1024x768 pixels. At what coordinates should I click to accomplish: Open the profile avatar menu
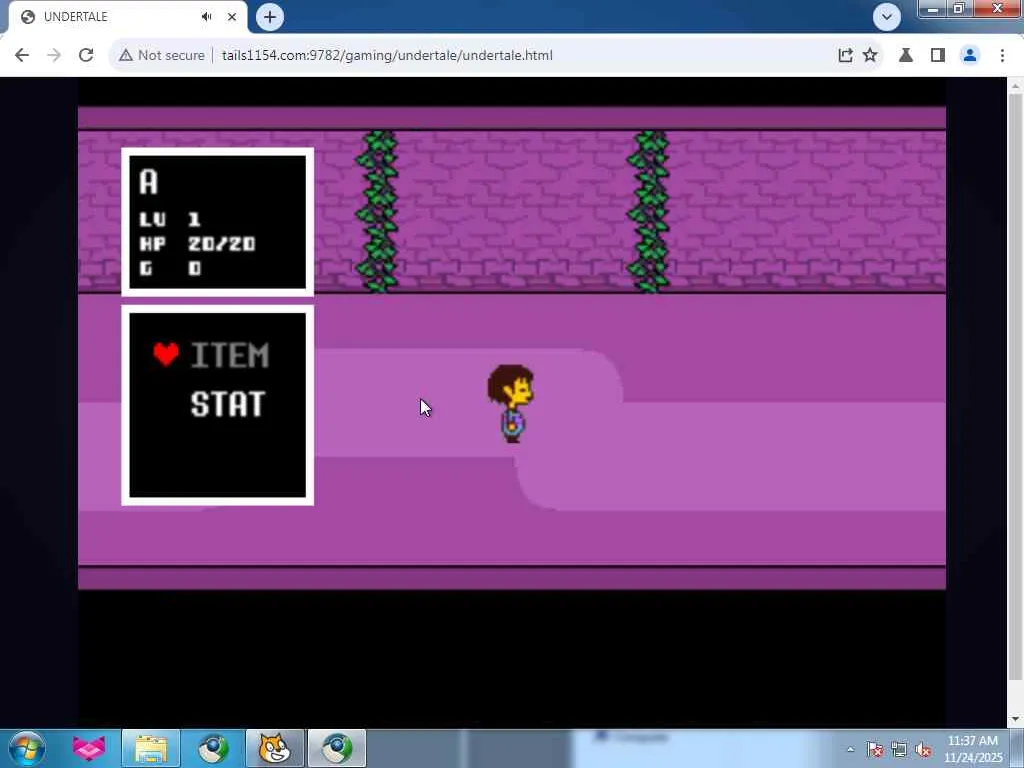970,56
